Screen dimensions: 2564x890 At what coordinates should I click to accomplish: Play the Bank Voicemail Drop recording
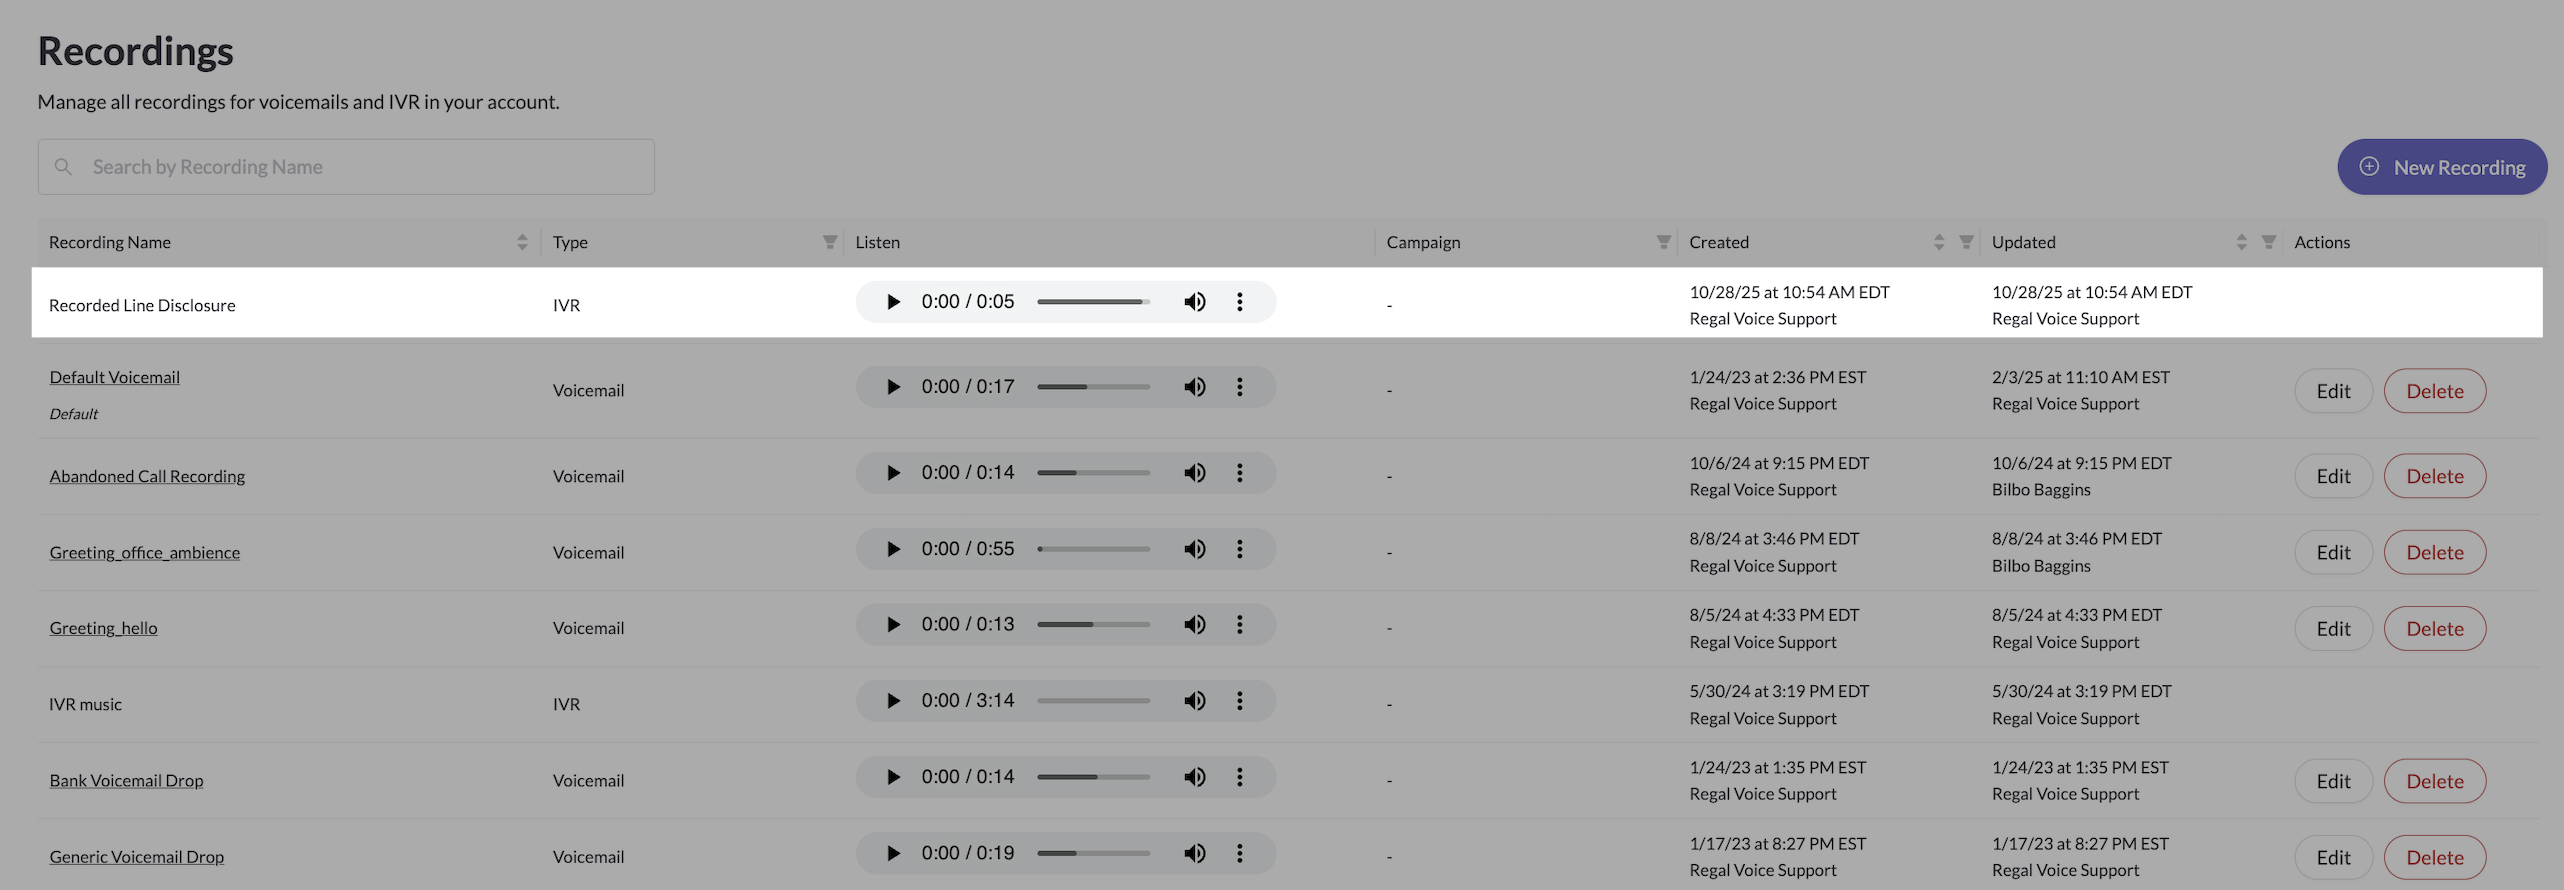[x=893, y=777]
